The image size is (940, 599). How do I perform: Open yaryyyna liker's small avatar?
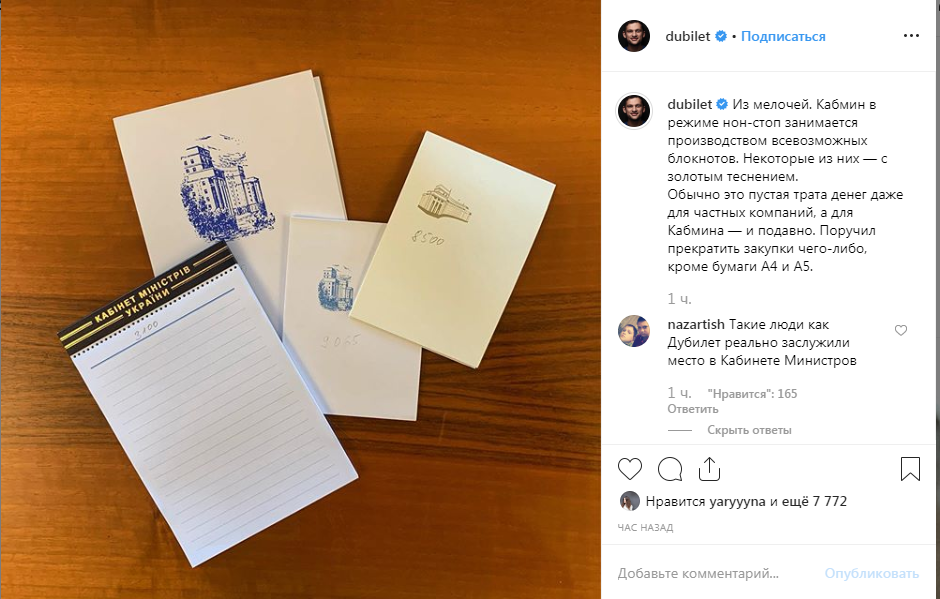click(629, 501)
